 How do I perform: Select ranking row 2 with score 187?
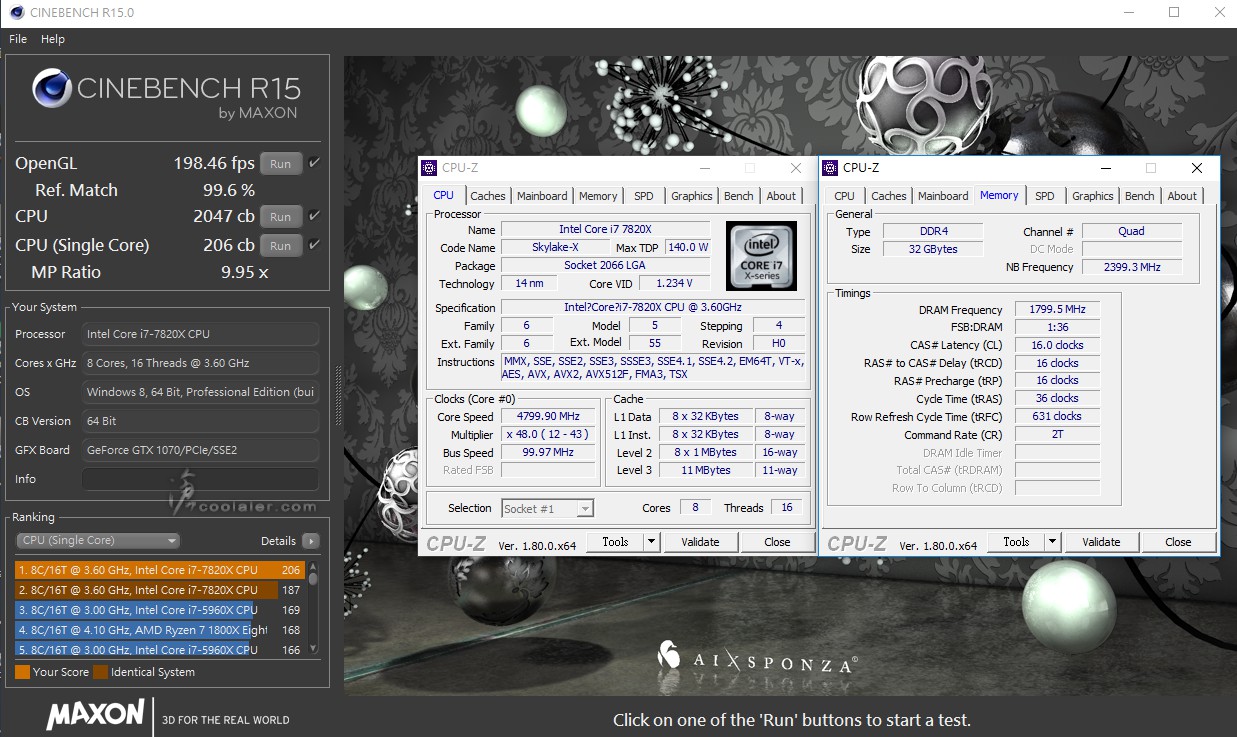point(160,590)
